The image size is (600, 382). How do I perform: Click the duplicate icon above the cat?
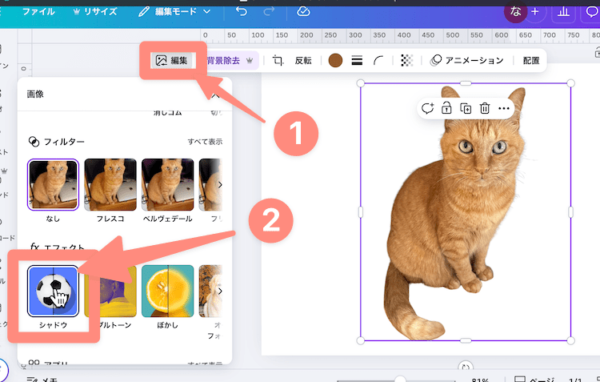coord(465,108)
